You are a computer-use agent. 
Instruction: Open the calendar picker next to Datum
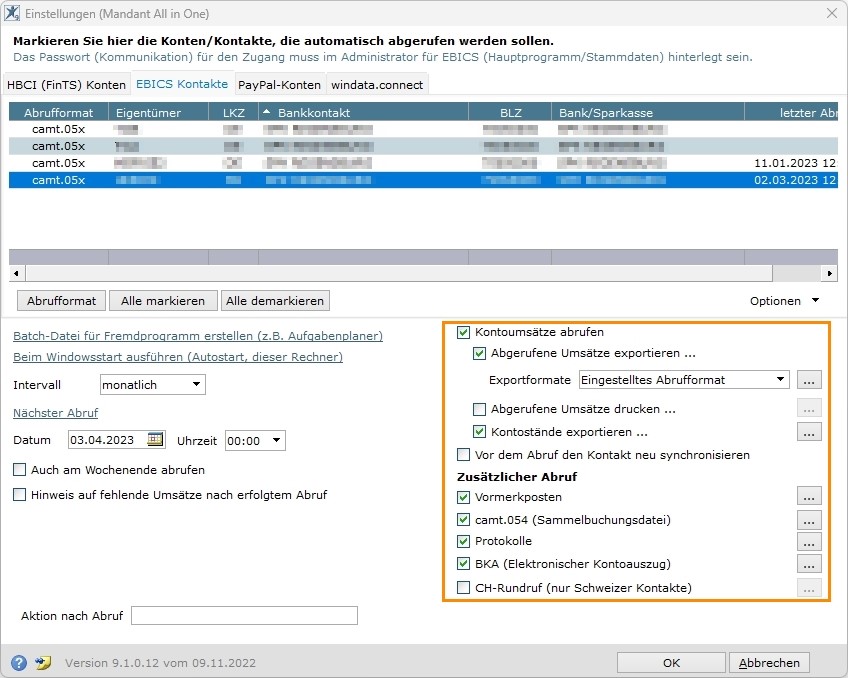click(155, 440)
